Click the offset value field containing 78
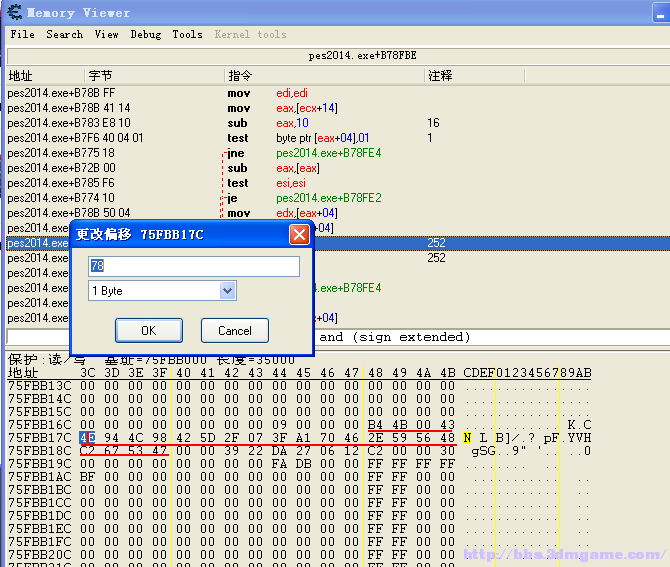The height and width of the screenshot is (567, 670). click(x=193, y=266)
